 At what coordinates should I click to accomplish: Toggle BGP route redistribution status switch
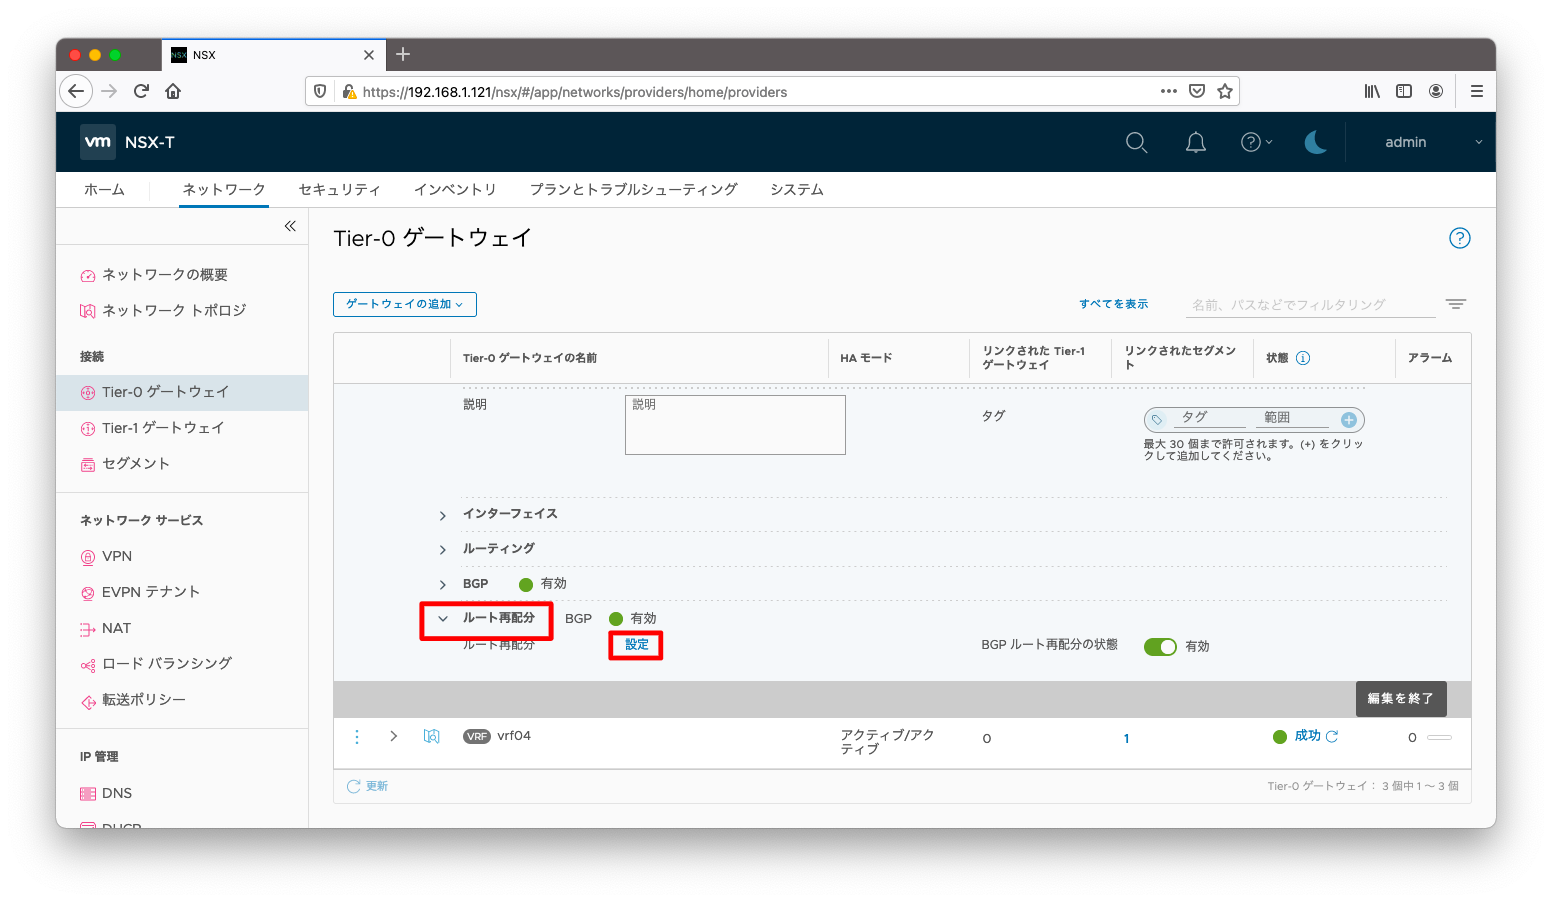1160,647
